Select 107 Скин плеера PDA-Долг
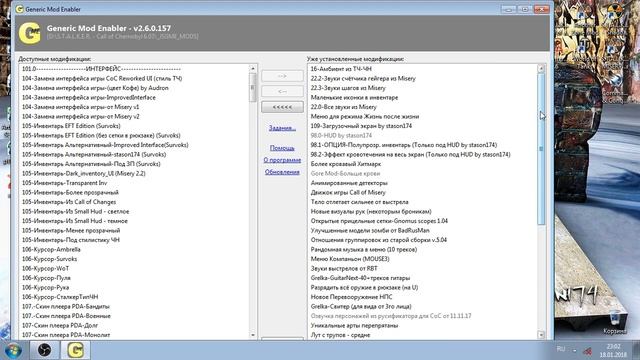640x360 pixels. point(60,325)
